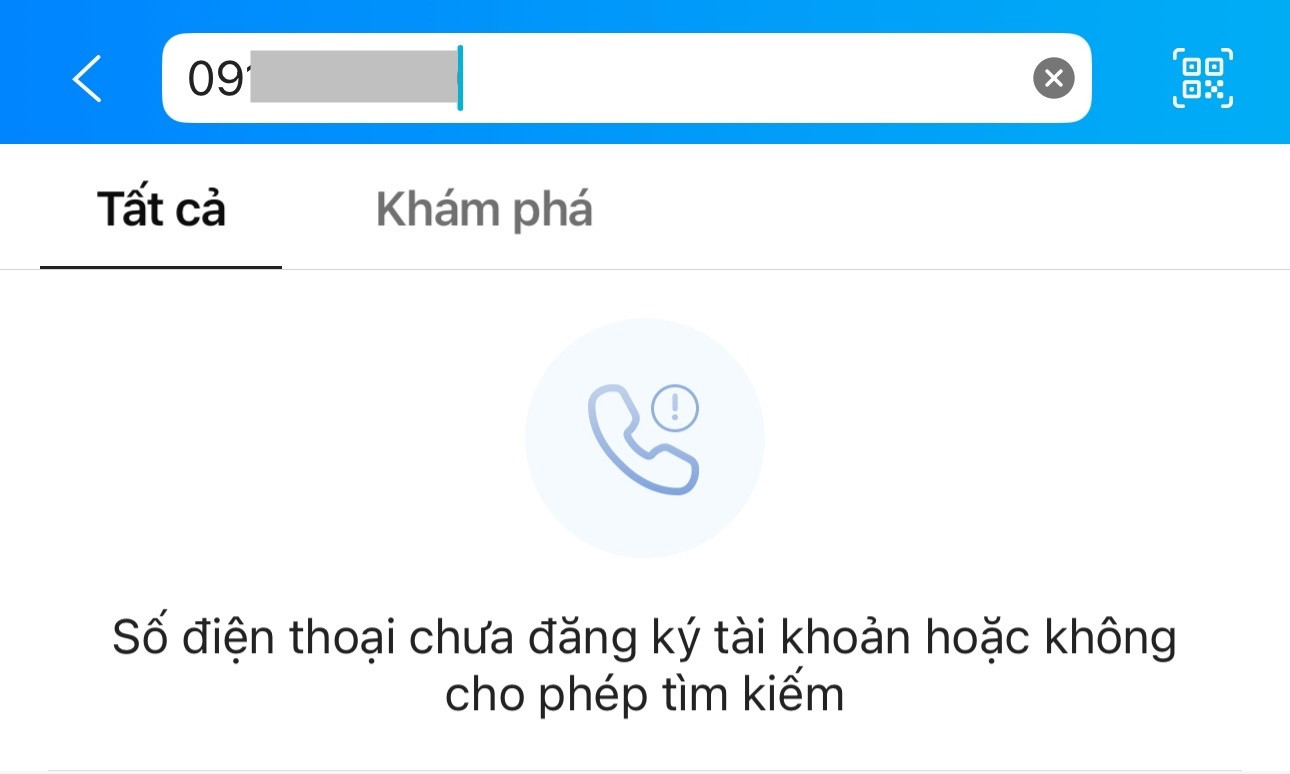The height and width of the screenshot is (774, 1290).
Task: Open the QR code scanner
Action: [1202, 78]
